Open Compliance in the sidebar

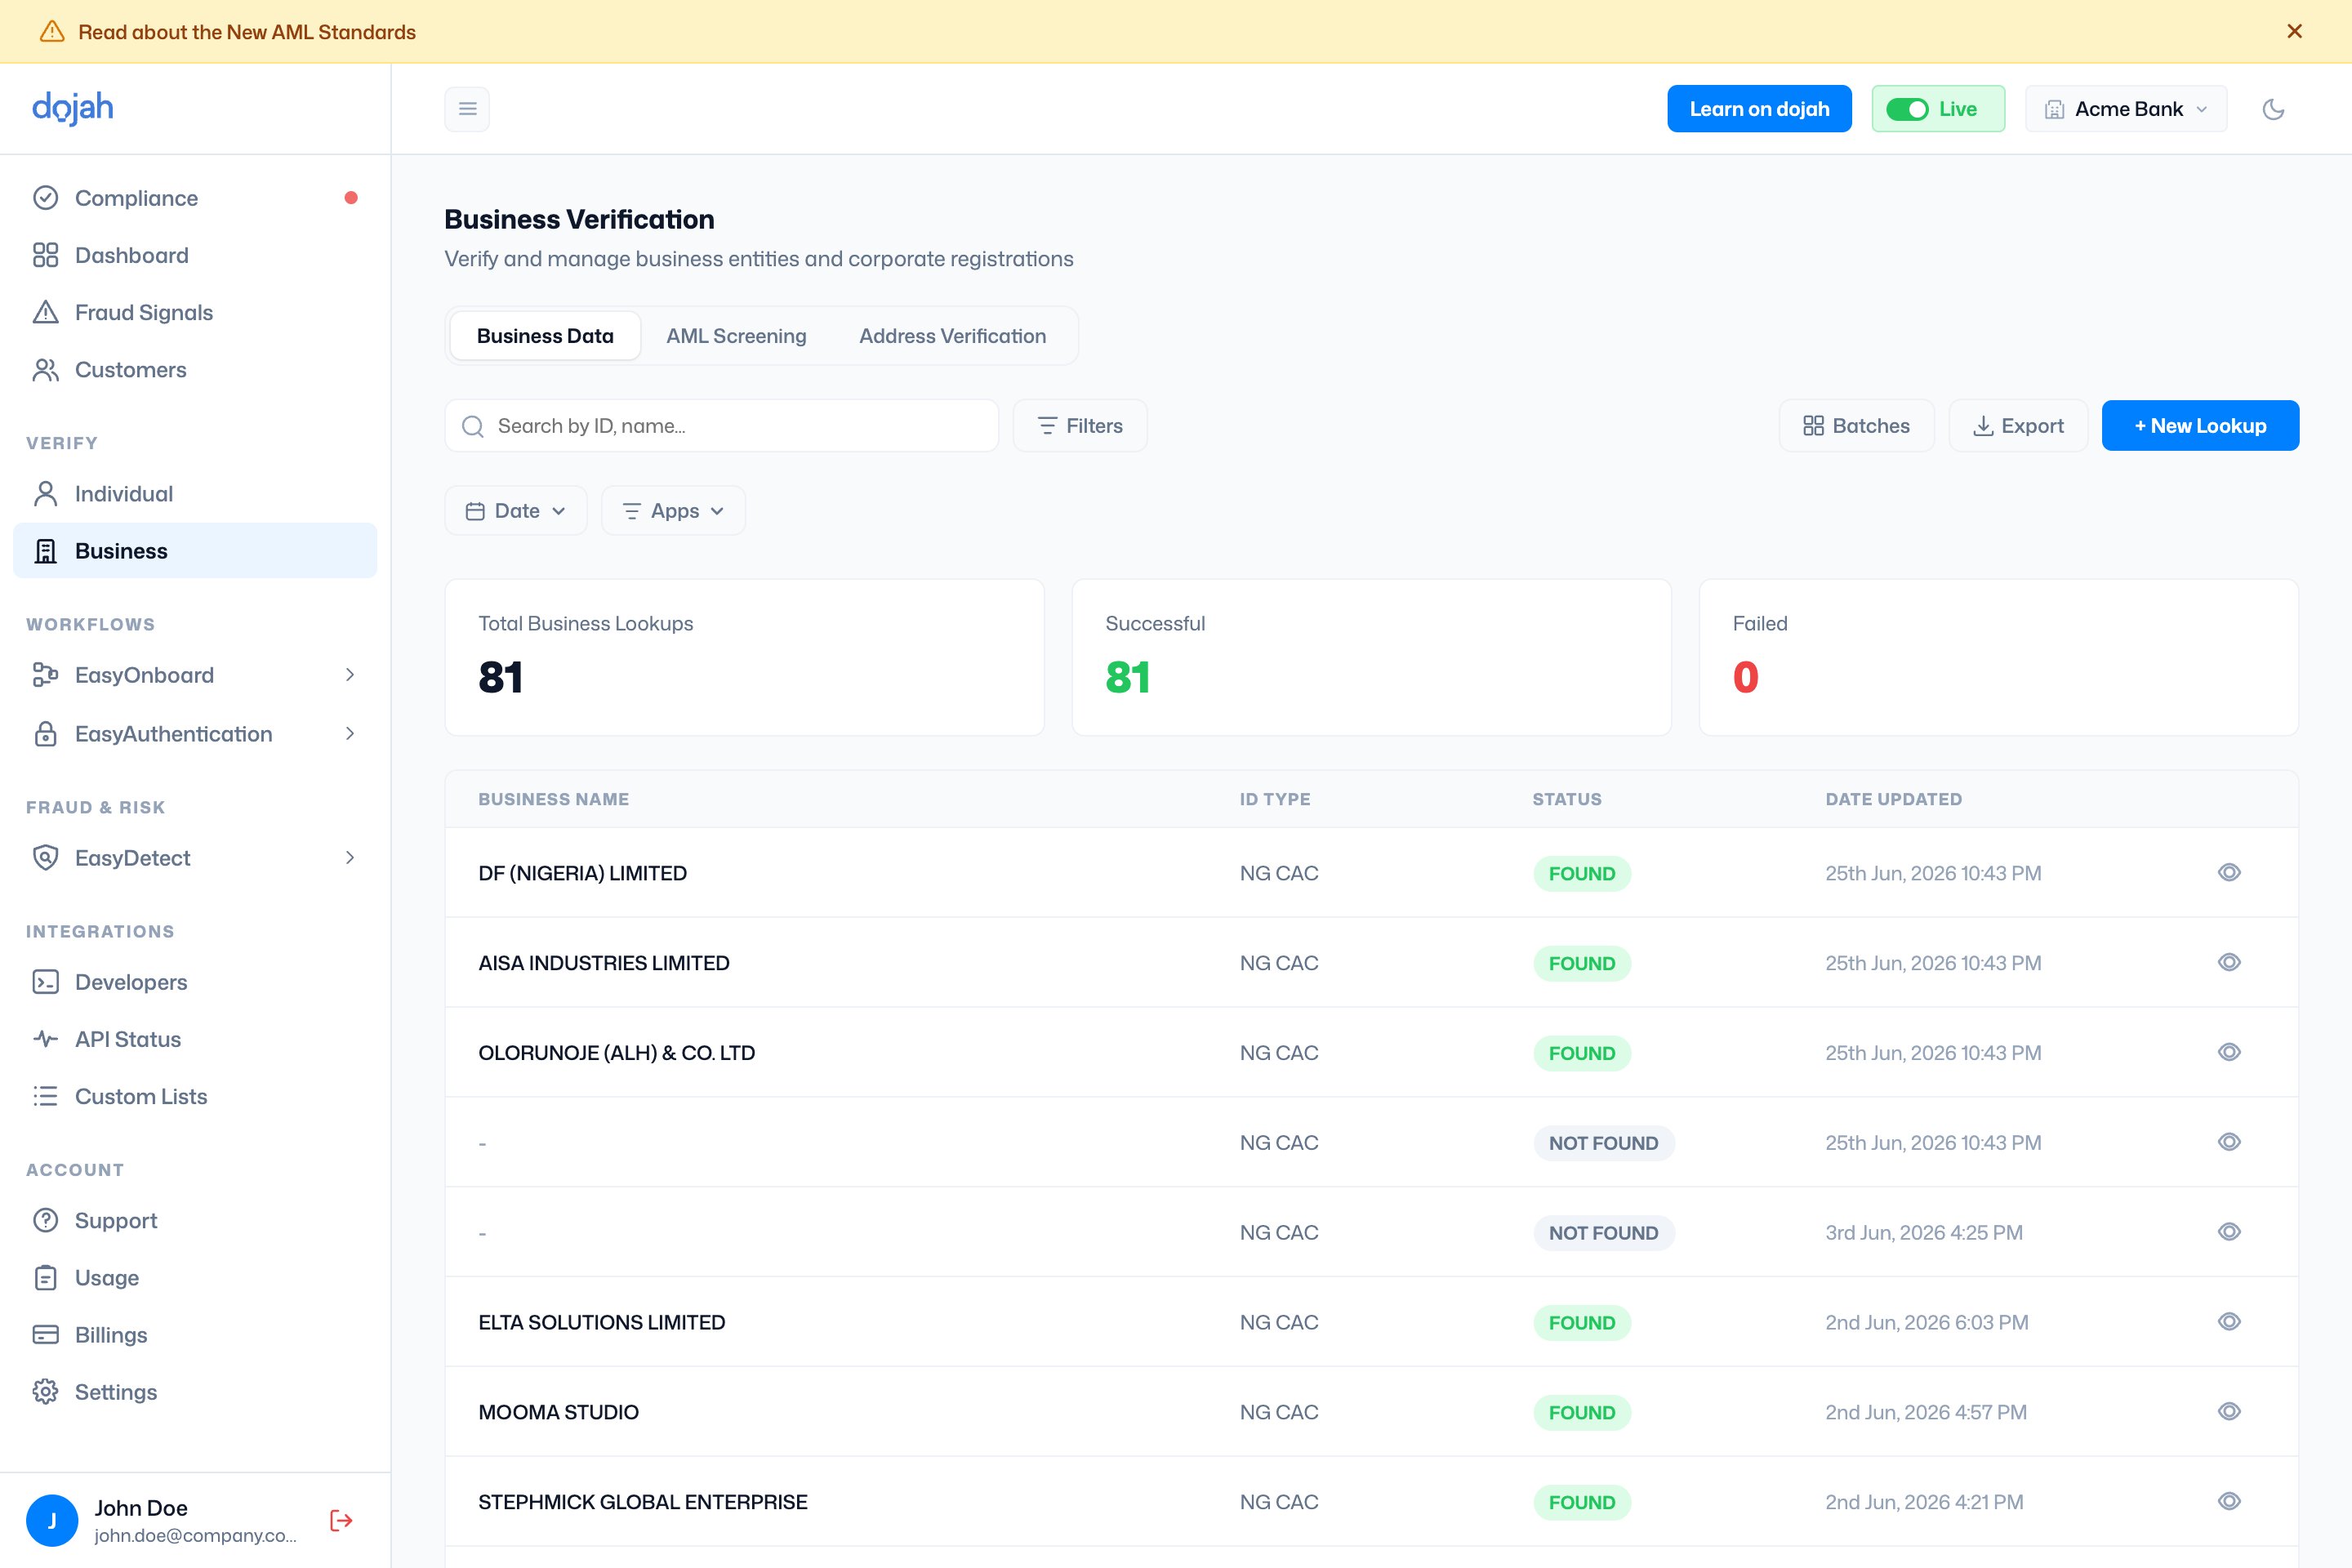(x=195, y=198)
